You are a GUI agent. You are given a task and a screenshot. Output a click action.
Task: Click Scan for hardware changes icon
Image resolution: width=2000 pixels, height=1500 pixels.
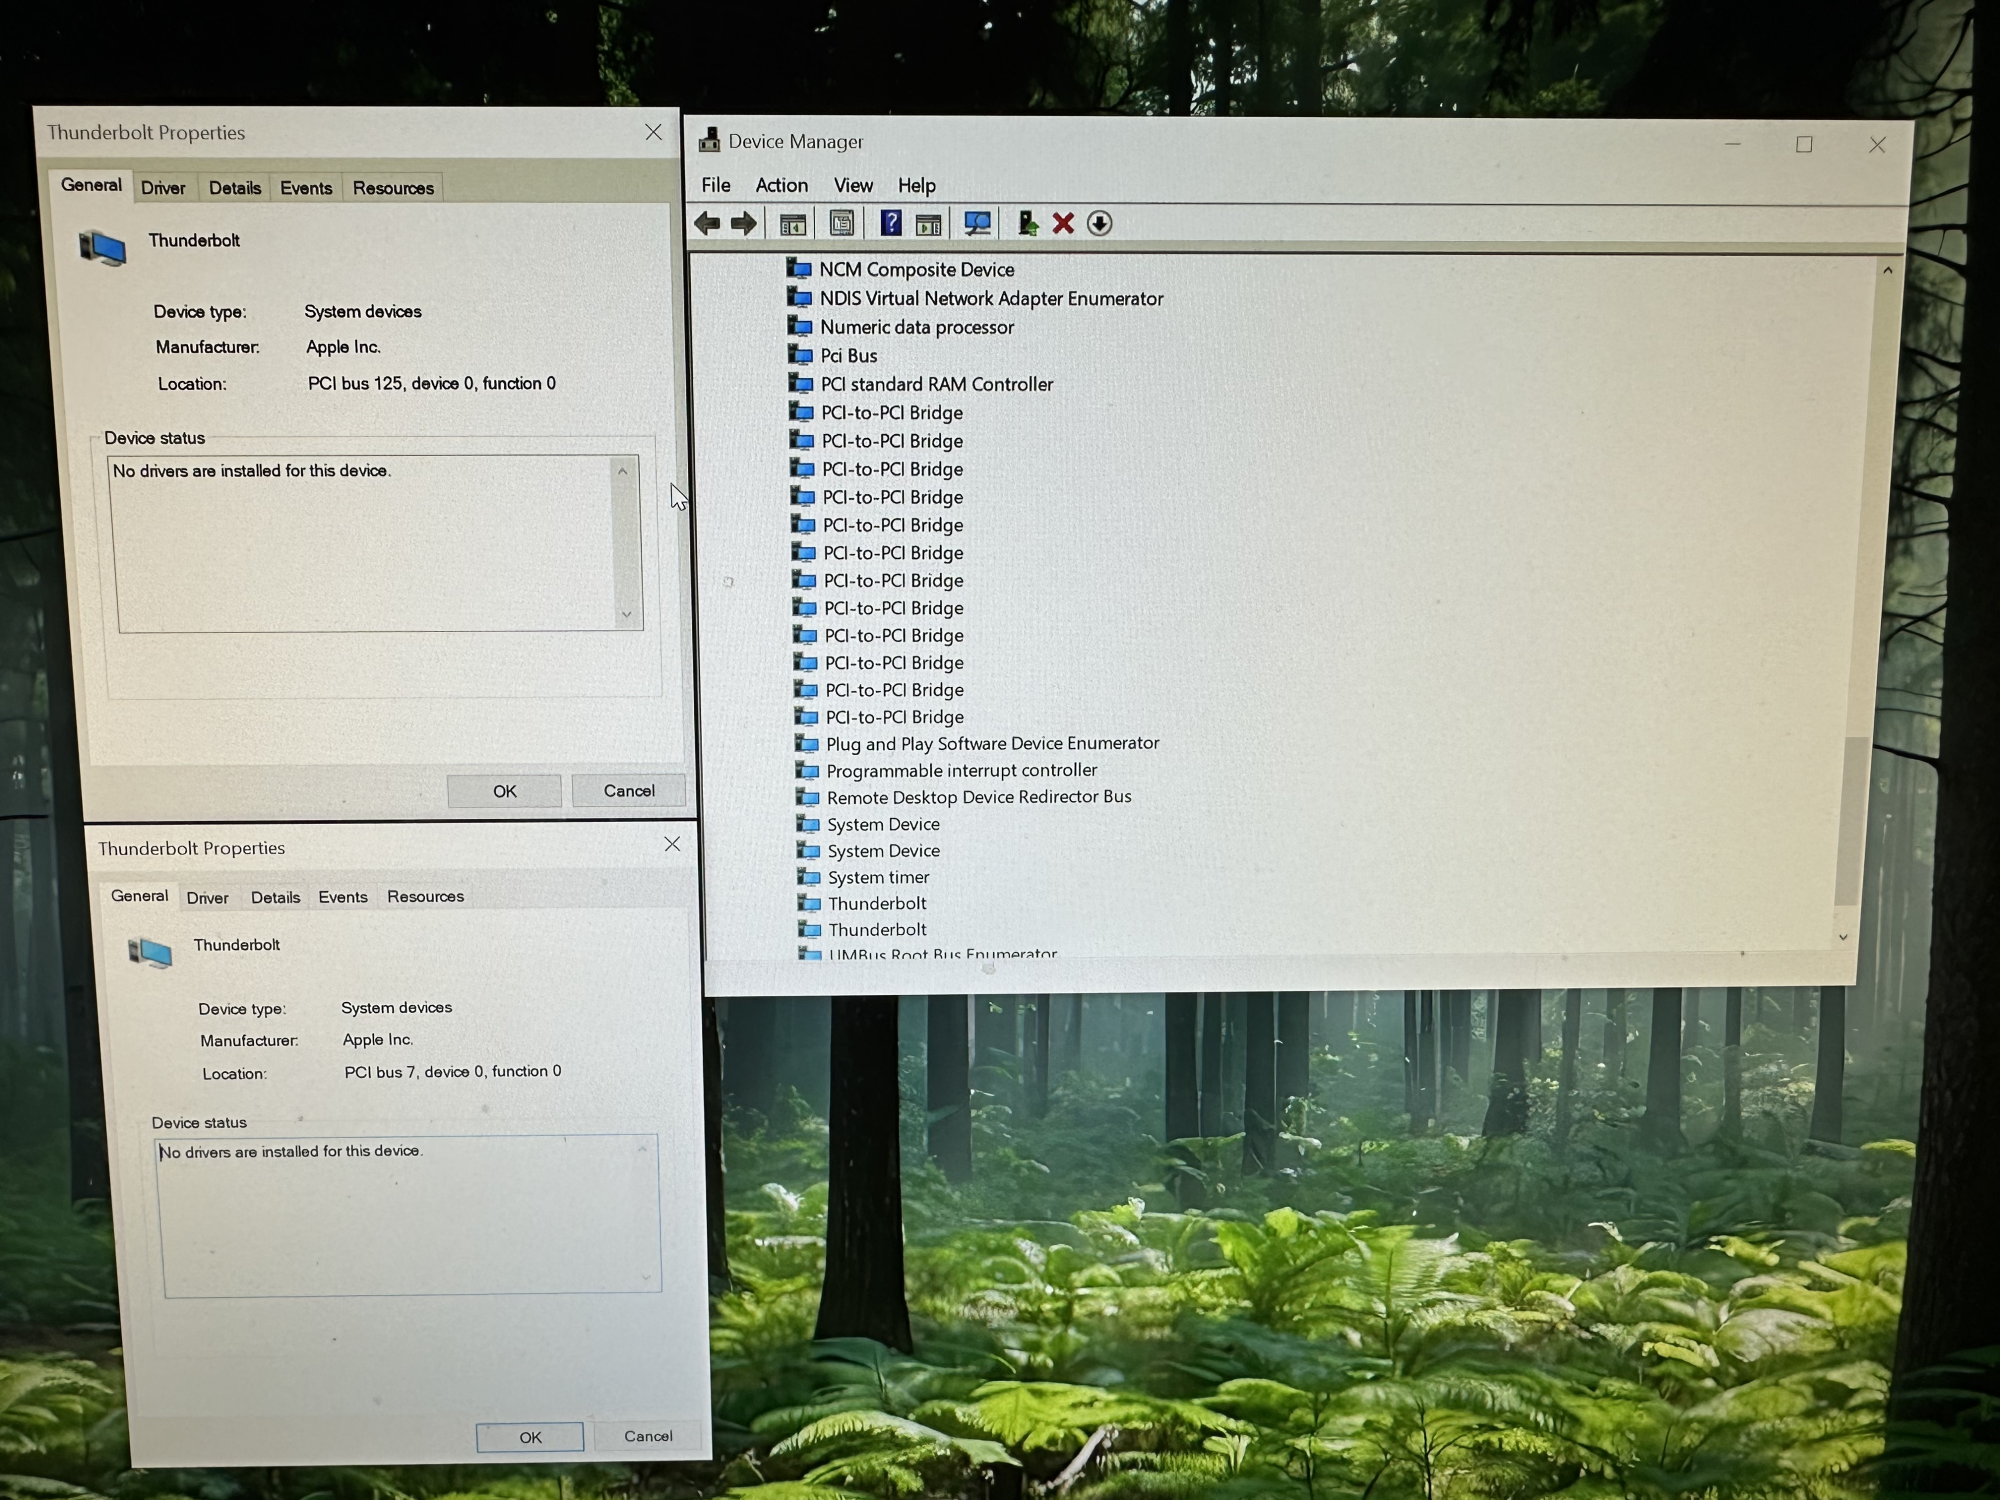(x=977, y=223)
